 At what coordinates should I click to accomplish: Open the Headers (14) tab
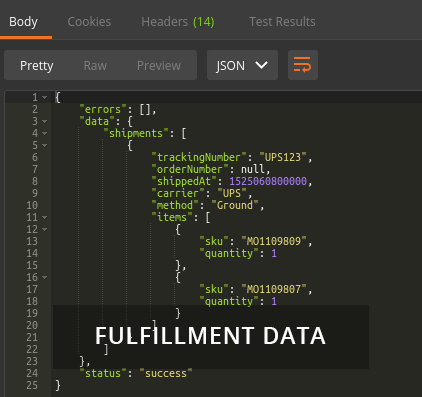178,22
